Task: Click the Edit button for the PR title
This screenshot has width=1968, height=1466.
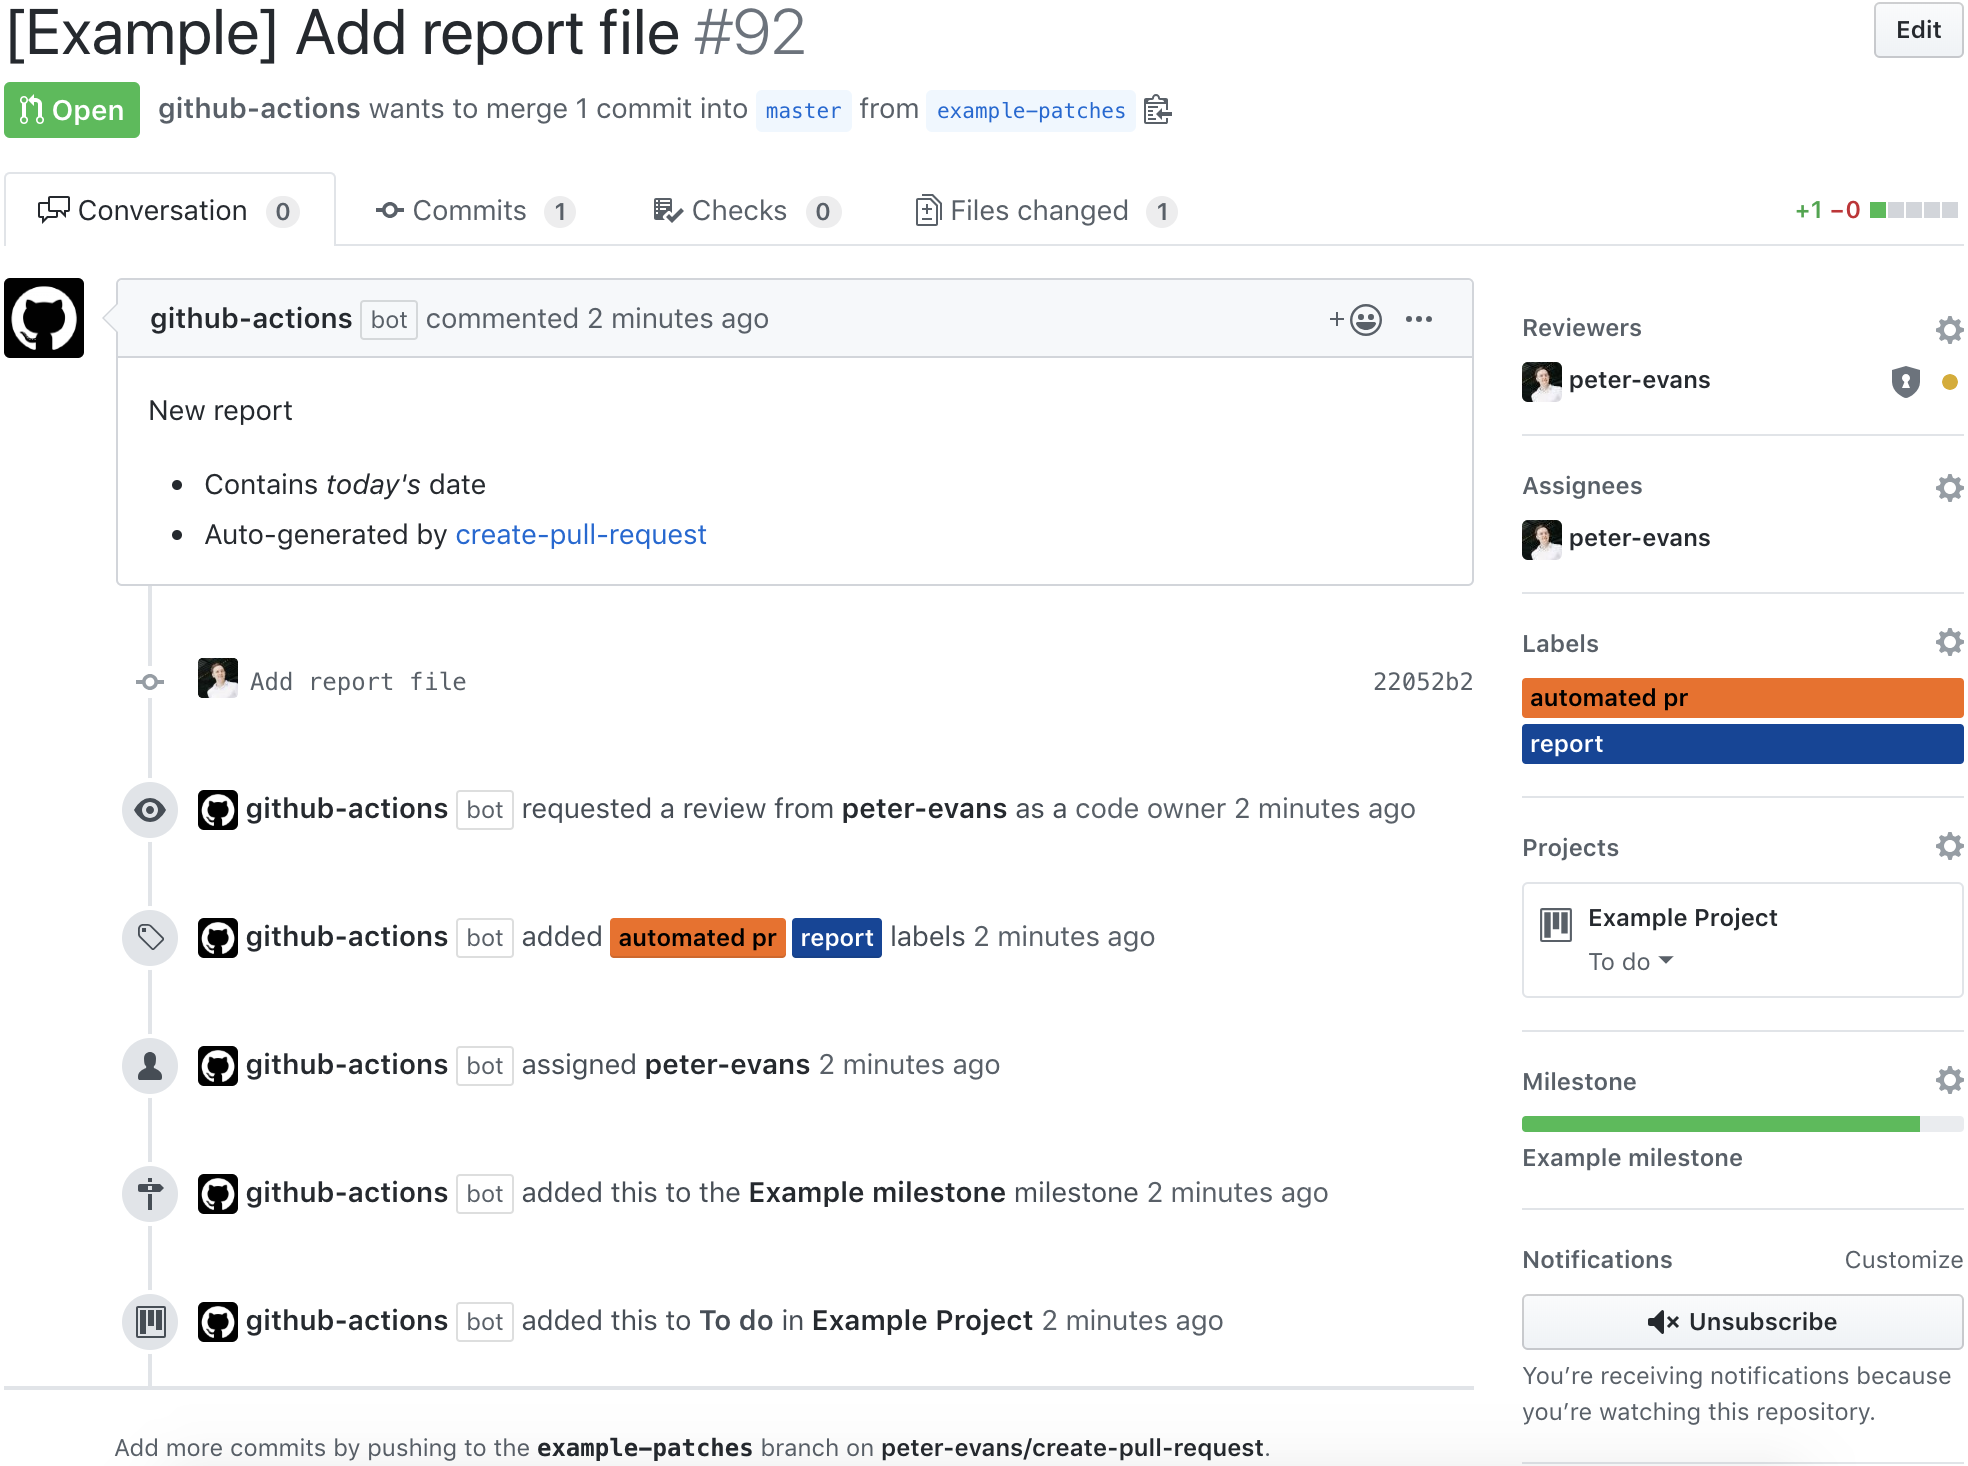Action: (1917, 30)
